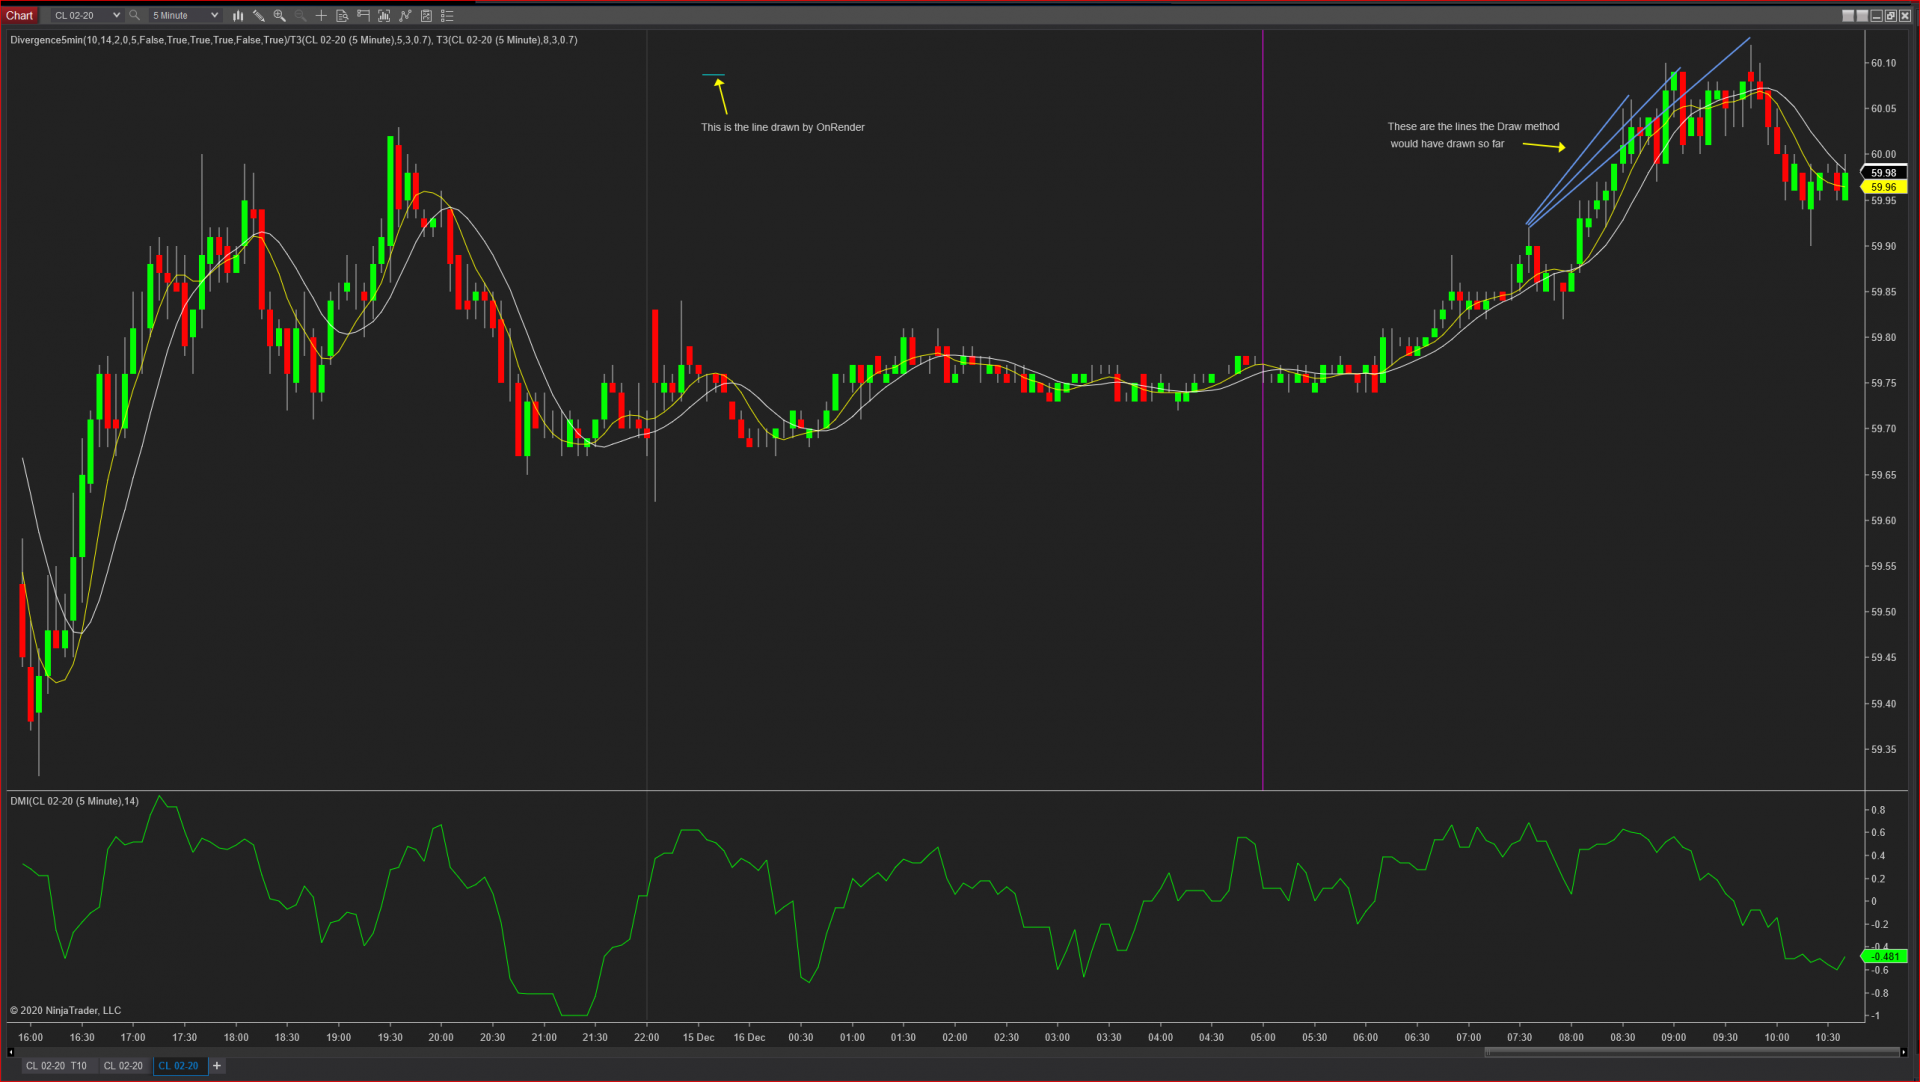Screen dimensions: 1920x1082
Task: Select the drawing tools pencil icon
Action: coord(259,15)
